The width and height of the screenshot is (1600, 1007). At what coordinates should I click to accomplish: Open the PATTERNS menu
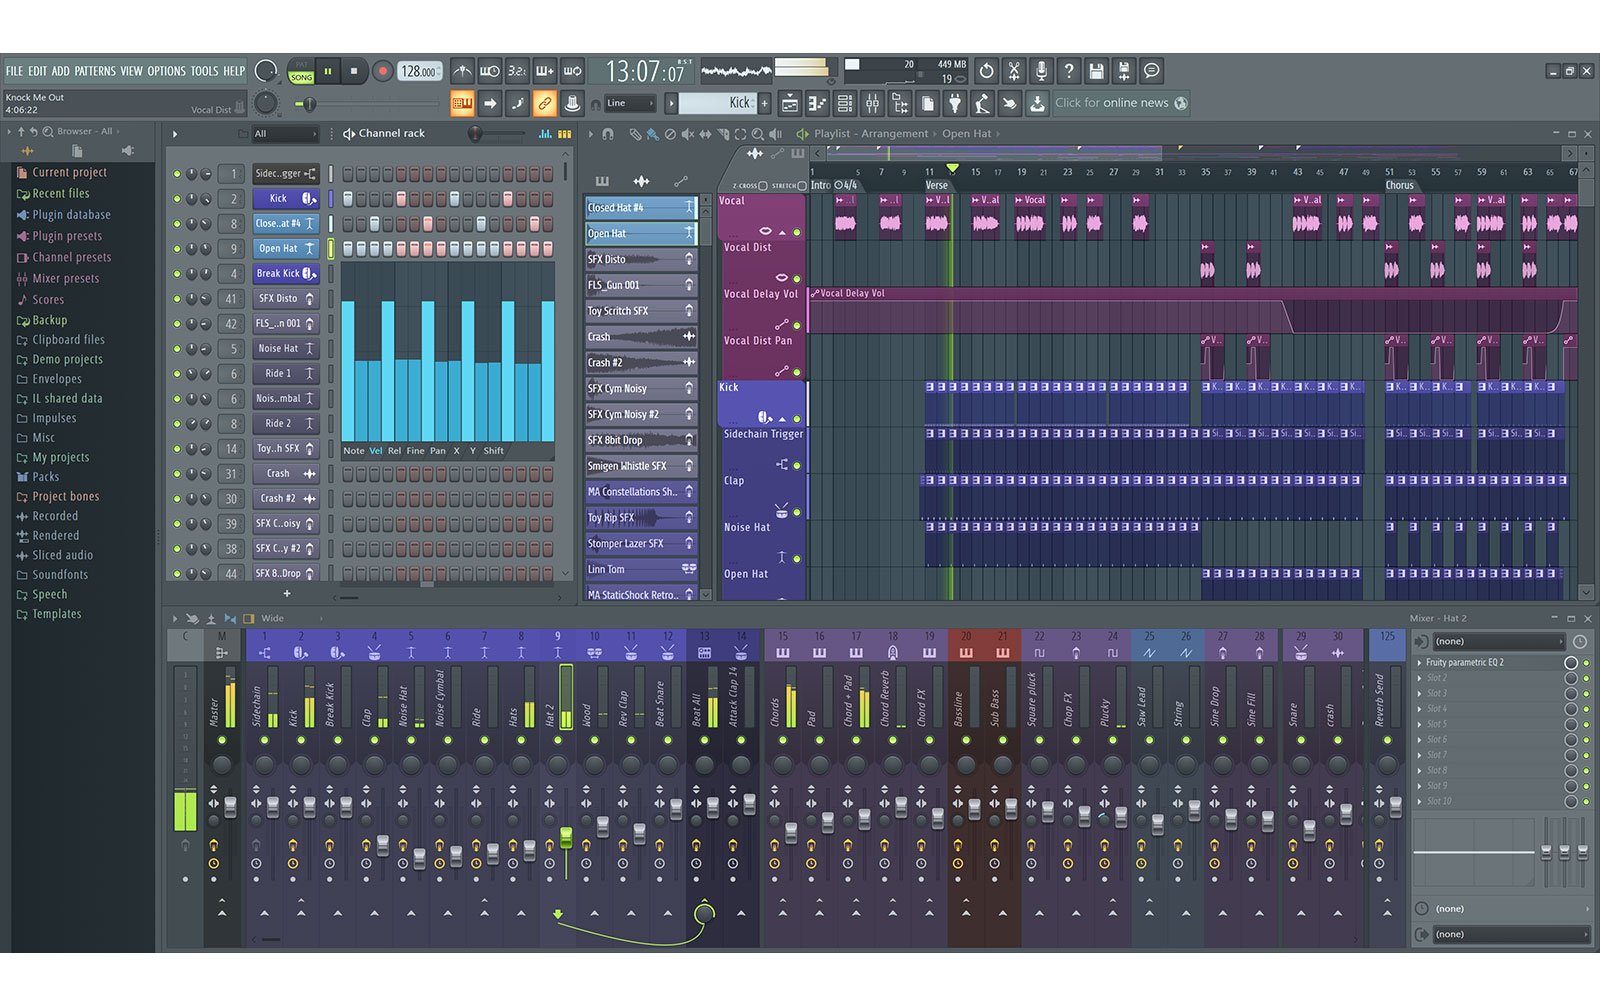tap(95, 72)
